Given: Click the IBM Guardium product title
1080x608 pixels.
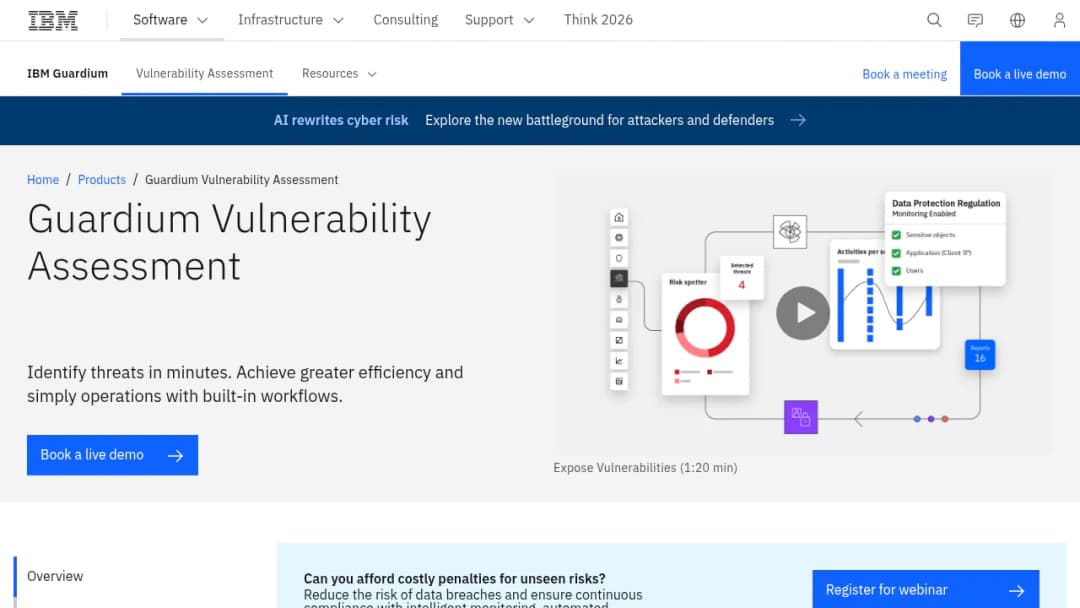Looking at the screenshot, I should 68,74.
